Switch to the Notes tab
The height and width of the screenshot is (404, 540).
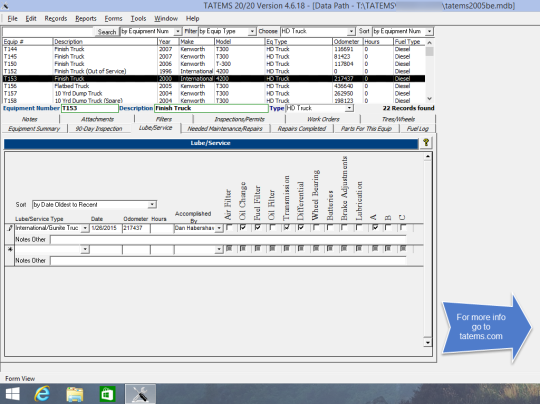tap(30, 119)
